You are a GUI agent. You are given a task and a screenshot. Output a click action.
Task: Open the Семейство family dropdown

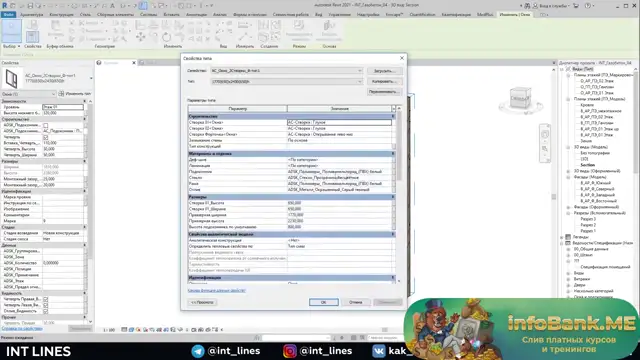click(x=286, y=71)
